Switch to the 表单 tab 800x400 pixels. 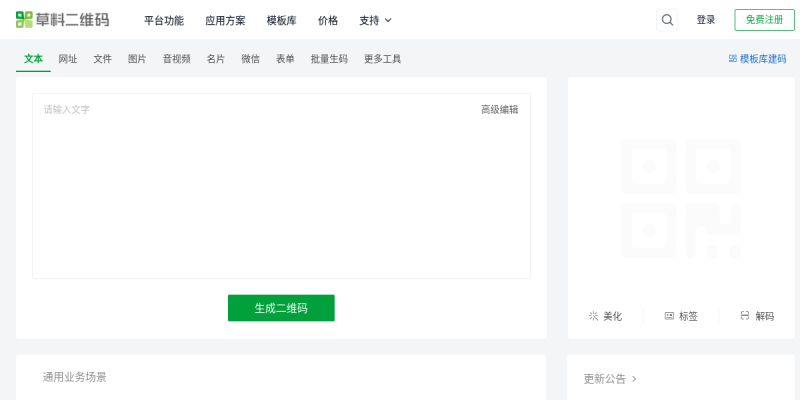tap(285, 59)
